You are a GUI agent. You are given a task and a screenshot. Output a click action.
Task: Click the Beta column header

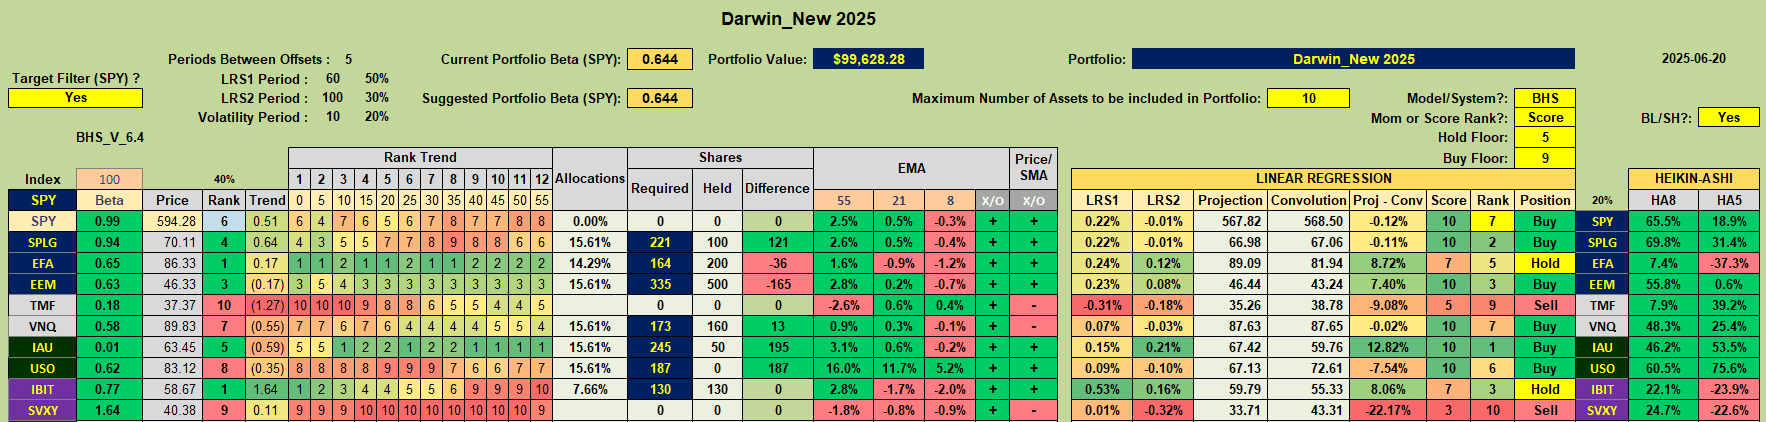(109, 200)
